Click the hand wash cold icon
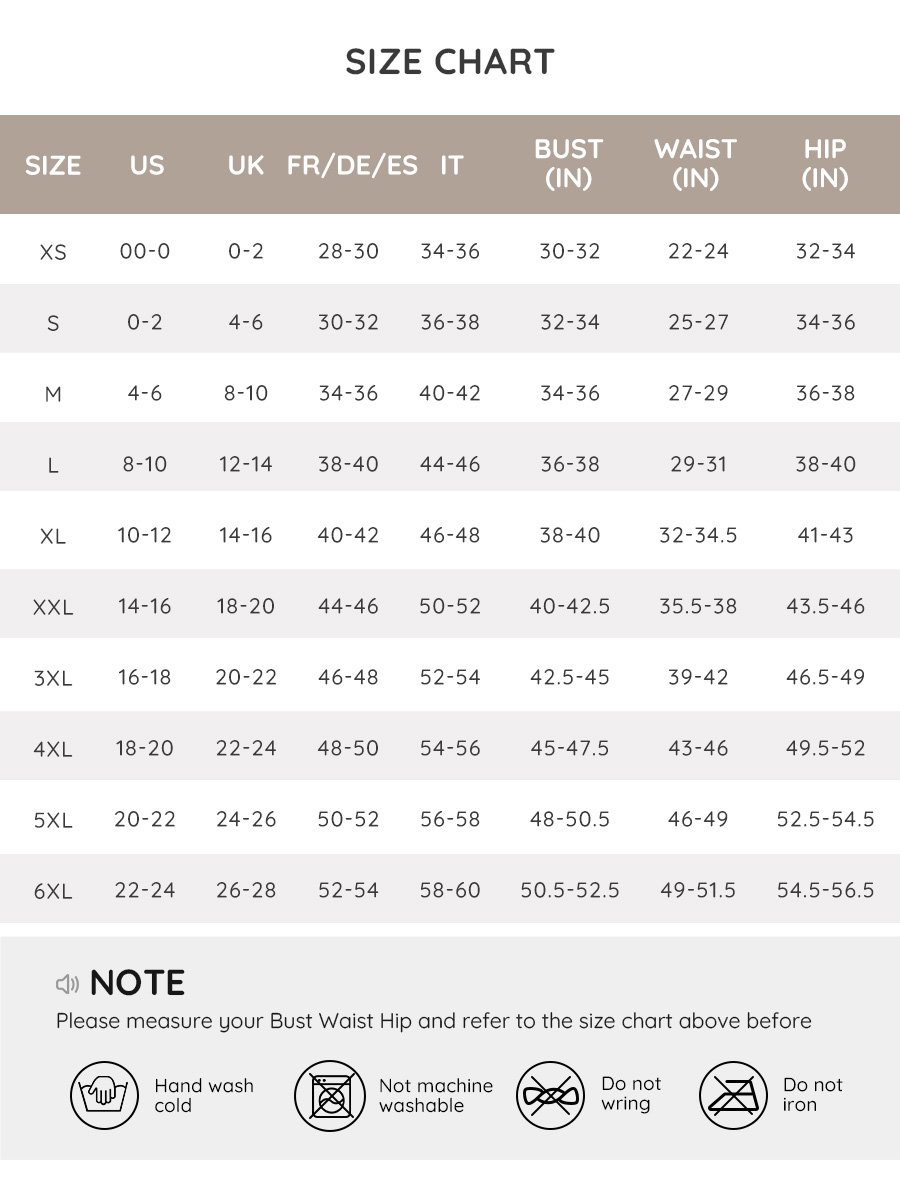 [104, 1096]
